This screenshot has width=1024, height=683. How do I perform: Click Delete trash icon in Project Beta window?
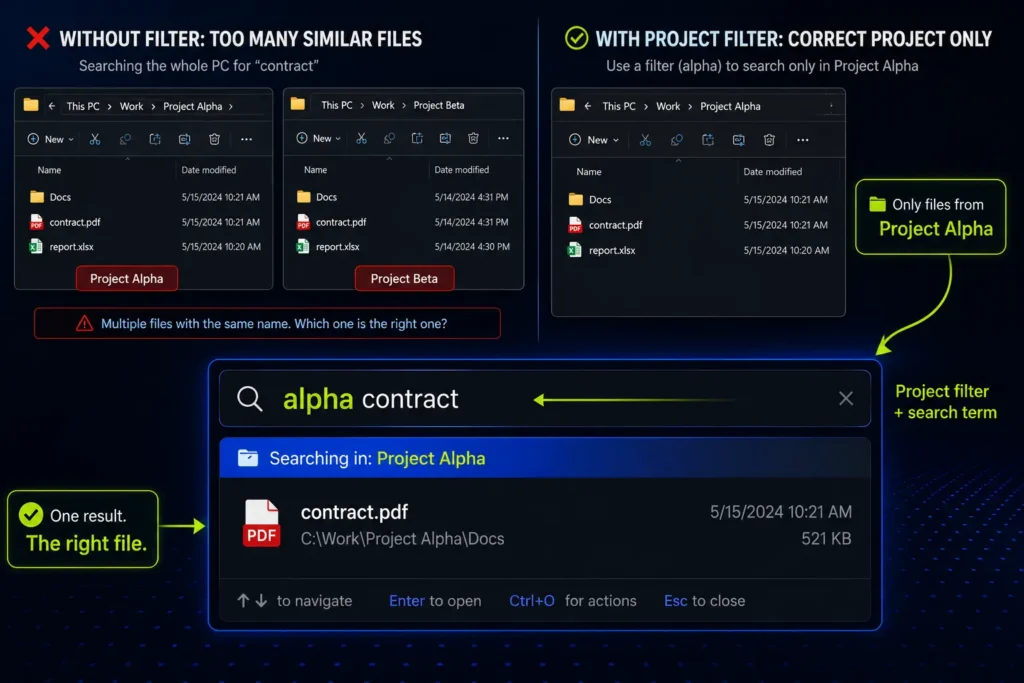click(x=473, y=138)
